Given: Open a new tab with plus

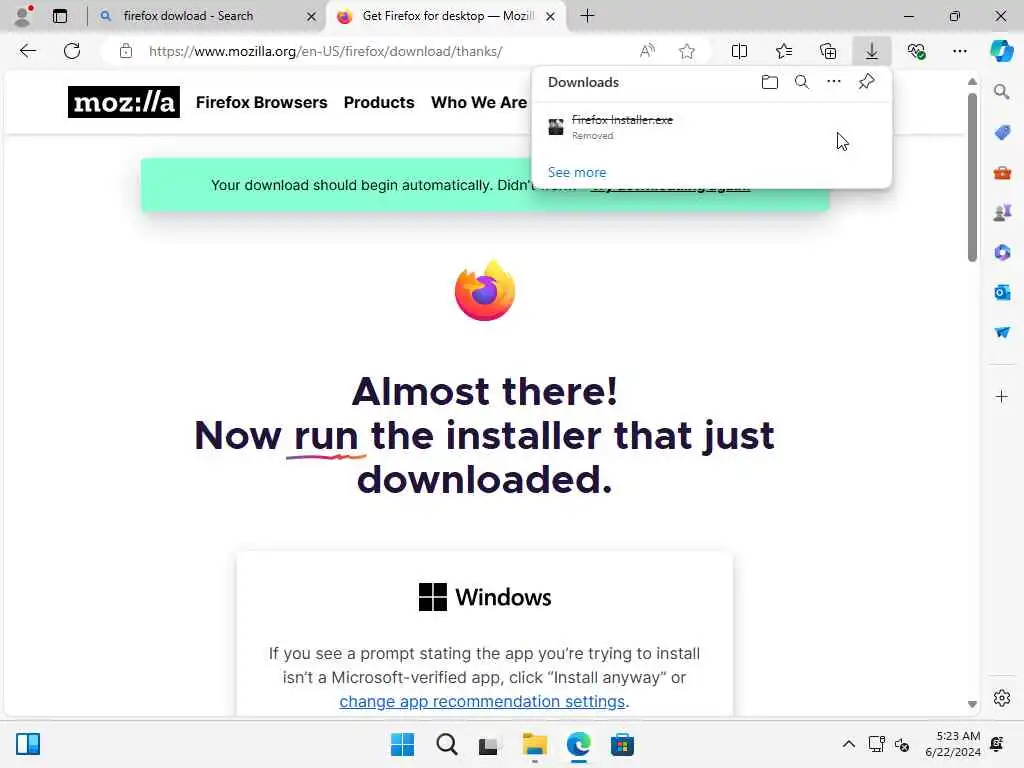Looking at the screenshot, I should click(587, 16).
